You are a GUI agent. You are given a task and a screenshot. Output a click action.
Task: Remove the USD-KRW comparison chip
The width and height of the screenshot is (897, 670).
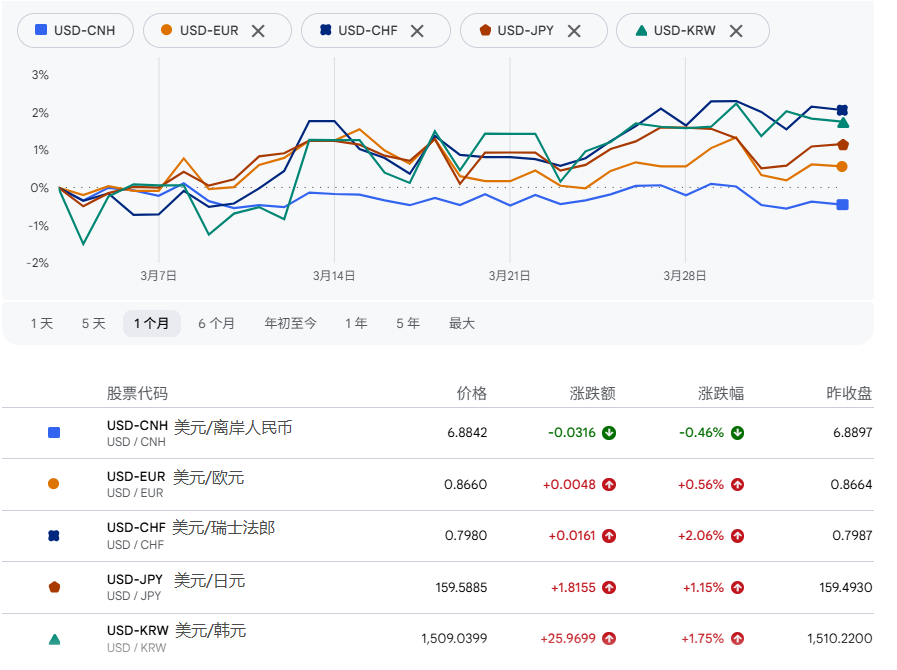[x=736, y=31]
